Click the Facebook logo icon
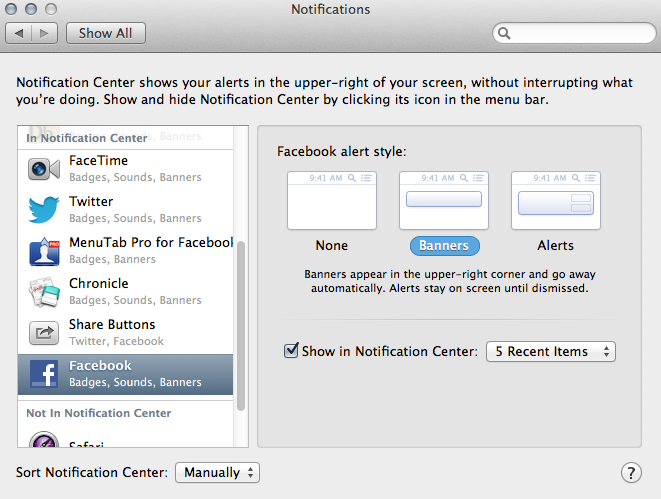The width and height of the screenshot is (661, 499). tap(44, 374)
